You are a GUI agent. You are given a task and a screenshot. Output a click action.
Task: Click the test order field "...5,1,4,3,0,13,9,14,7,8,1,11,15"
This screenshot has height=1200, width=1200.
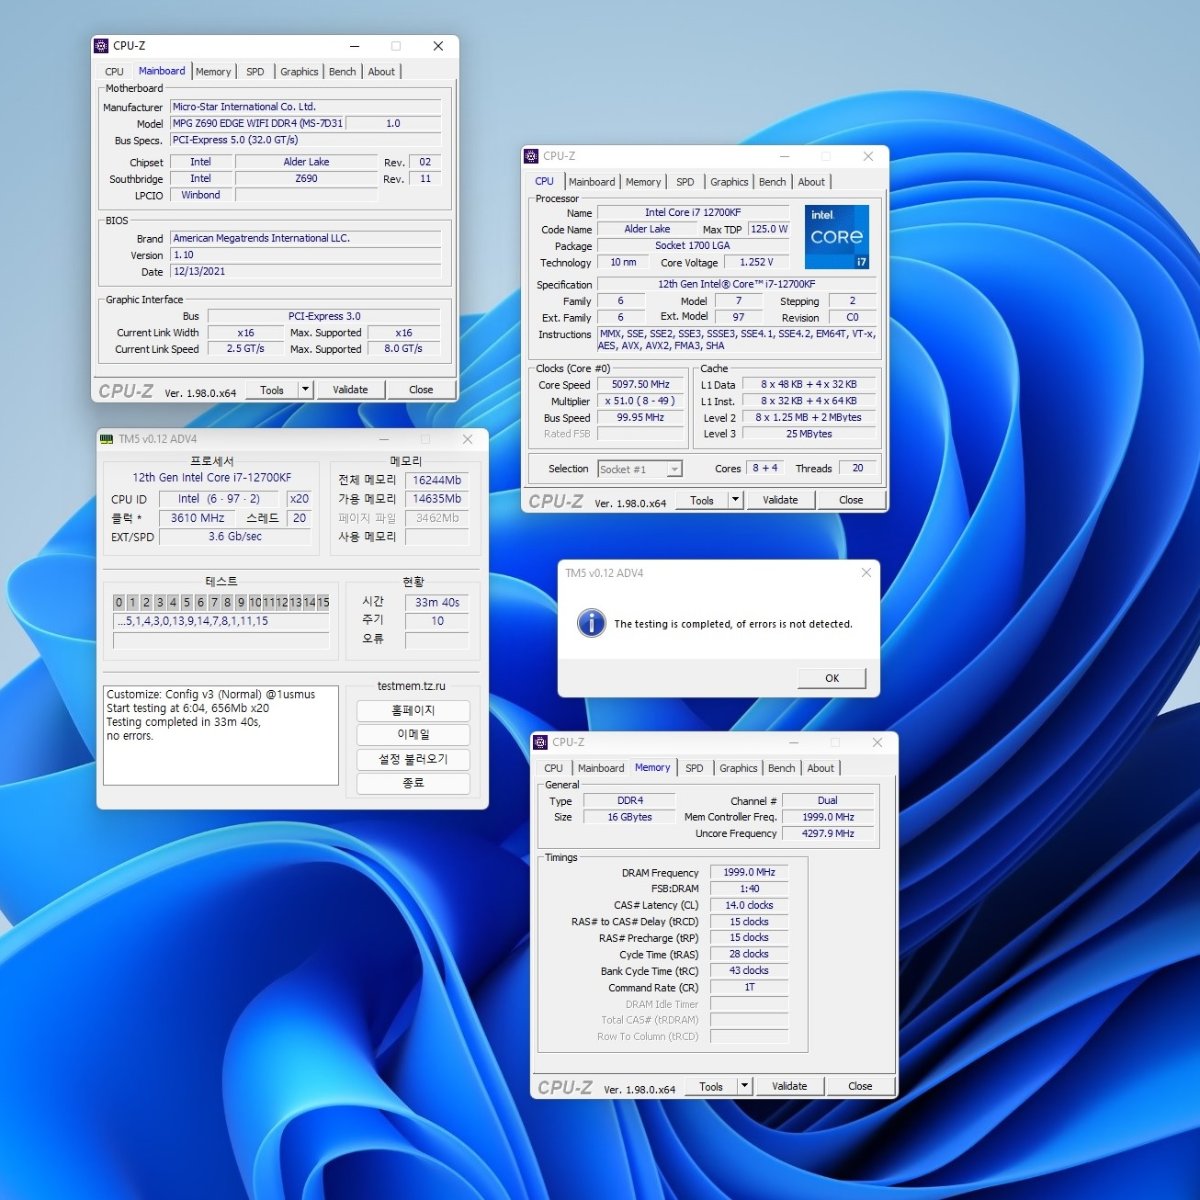click(x=221, y=621)
